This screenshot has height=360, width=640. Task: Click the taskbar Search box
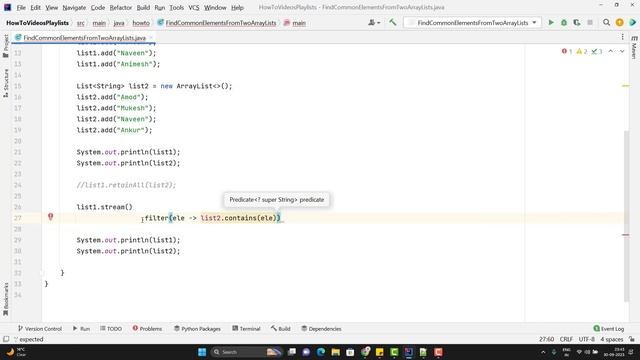tap(247, 352)
